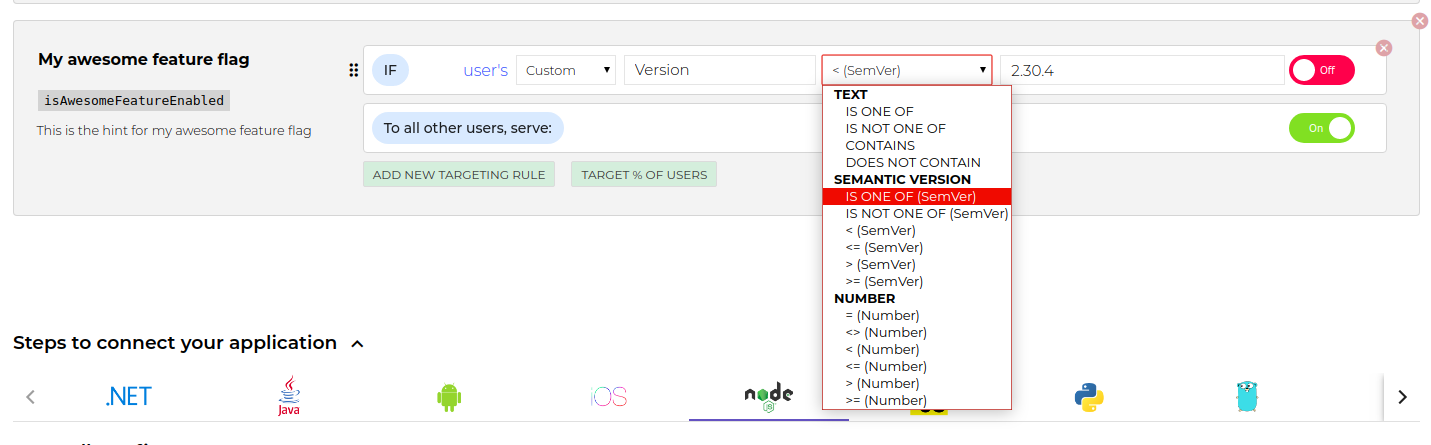The width and height of the screenshot is (1431, 445).
Task: Open the Custom attribute dropdown
Action: pyautogui.click(x=566, y=70)
